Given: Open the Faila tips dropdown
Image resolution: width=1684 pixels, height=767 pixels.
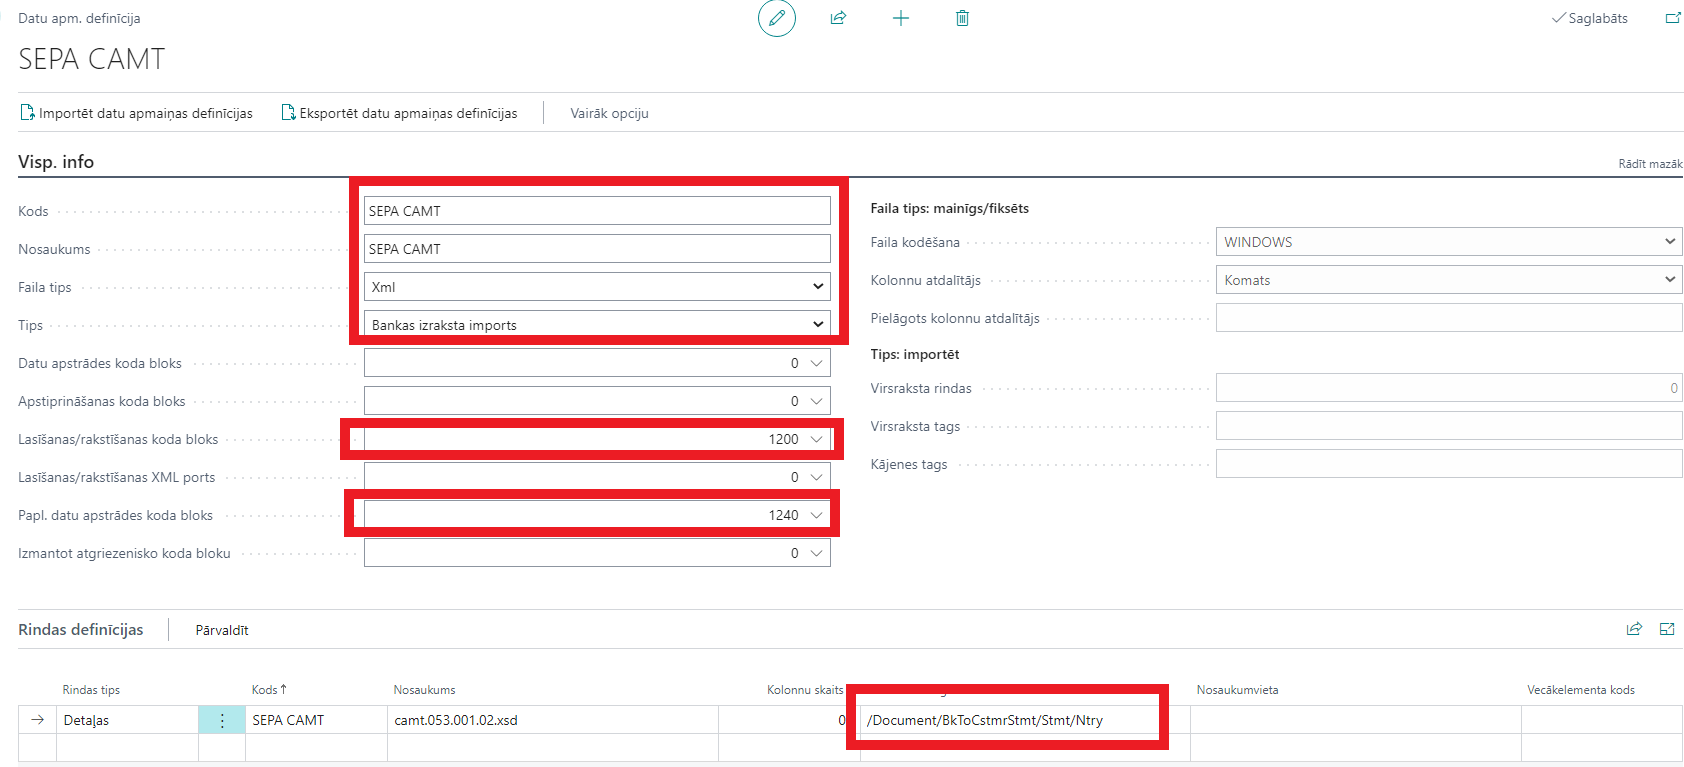Looking at the screenshot, I should pos(818,287).
